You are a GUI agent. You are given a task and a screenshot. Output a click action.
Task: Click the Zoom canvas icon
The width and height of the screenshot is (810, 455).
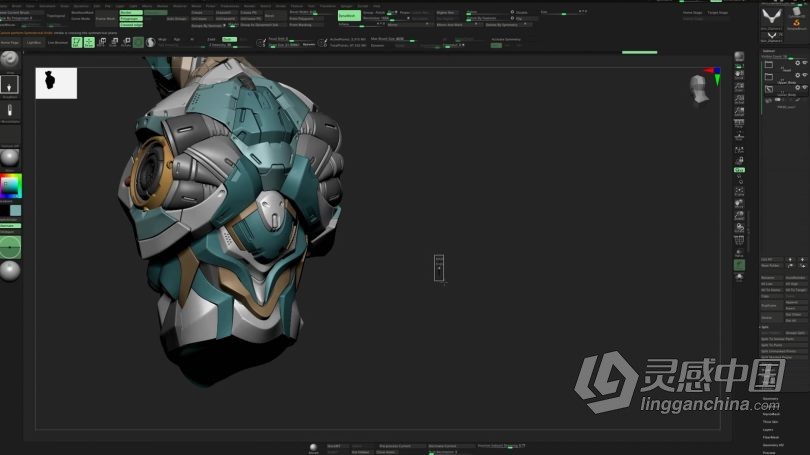[739, 86]
